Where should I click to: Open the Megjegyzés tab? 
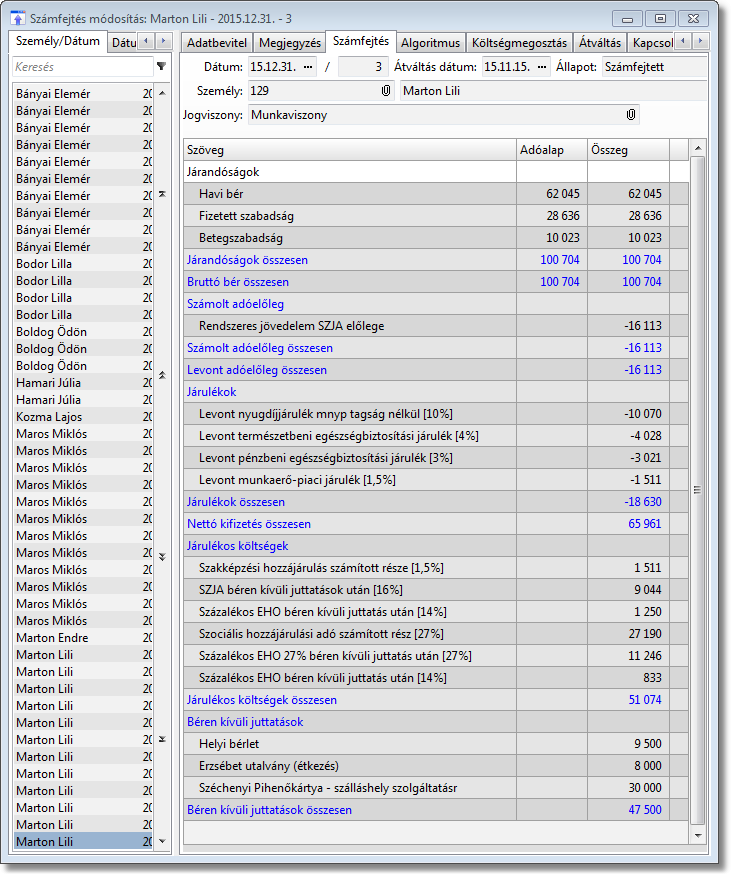[x=290, y=43]
